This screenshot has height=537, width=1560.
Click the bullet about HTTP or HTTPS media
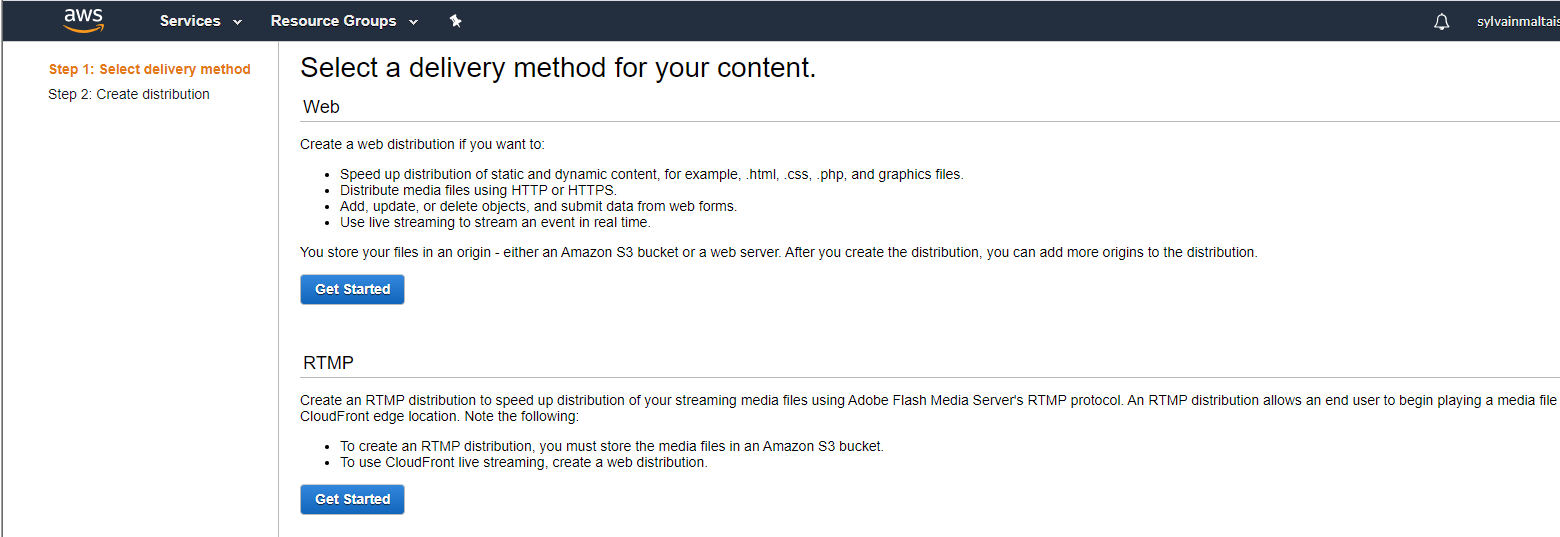(x=479, y=190)
